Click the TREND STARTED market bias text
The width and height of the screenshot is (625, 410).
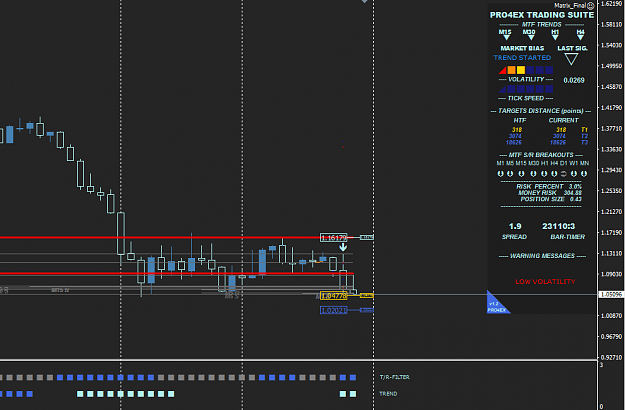(522, 58)
